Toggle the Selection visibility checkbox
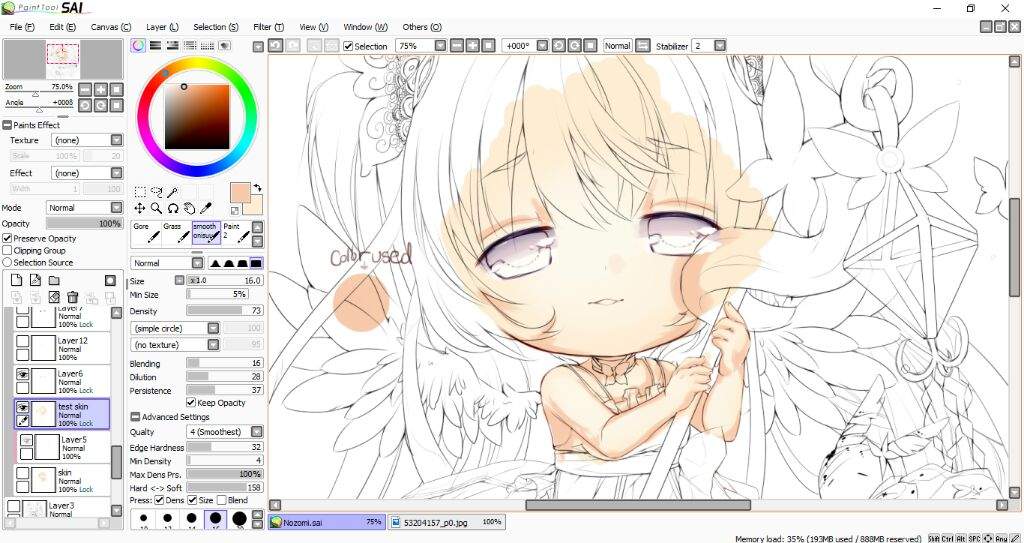 [x=348, y=46]
